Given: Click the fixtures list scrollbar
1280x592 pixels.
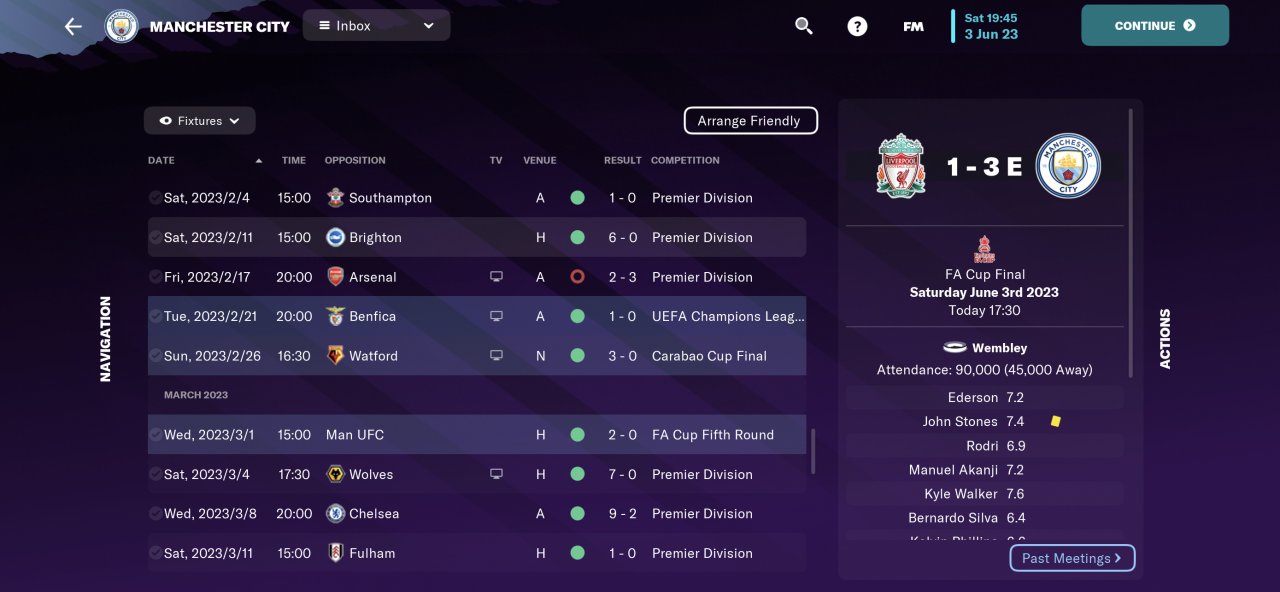Looking at the screenshot, I should 813,452.
